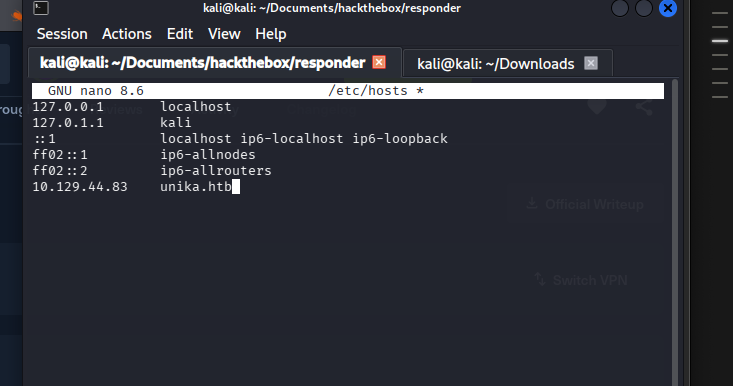Viewport: 733px width, 386px height.
Task: Open the Edit menu
Action: [x=180, y=34]
